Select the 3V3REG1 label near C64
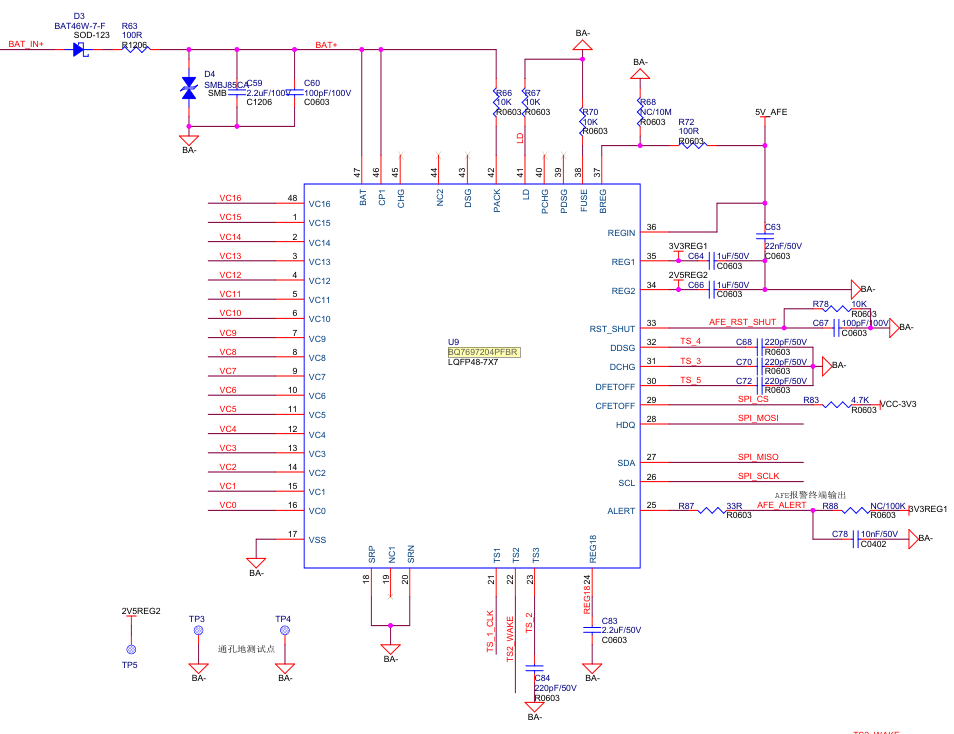 coord(688,246)
